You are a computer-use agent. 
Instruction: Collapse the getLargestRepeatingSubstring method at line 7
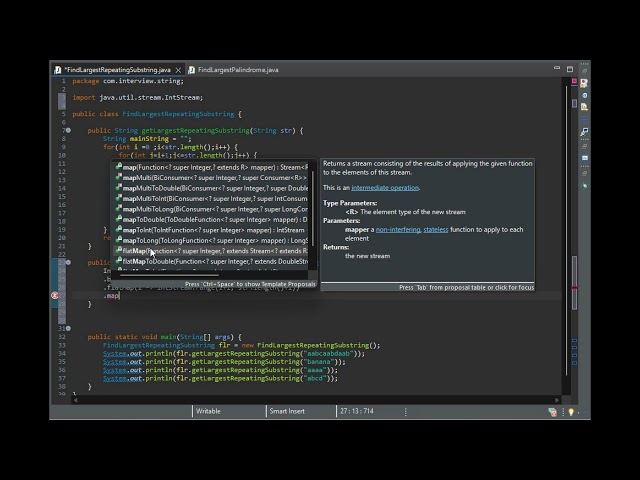(68, 130)
